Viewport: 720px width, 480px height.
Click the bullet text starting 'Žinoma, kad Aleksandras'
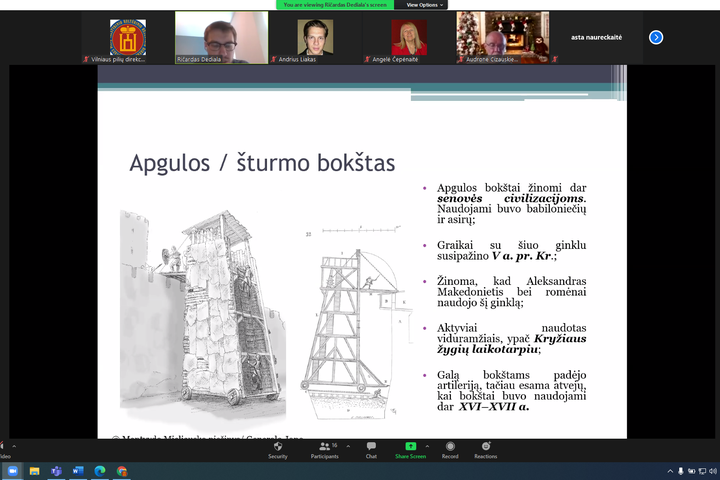tap(512, 292)
